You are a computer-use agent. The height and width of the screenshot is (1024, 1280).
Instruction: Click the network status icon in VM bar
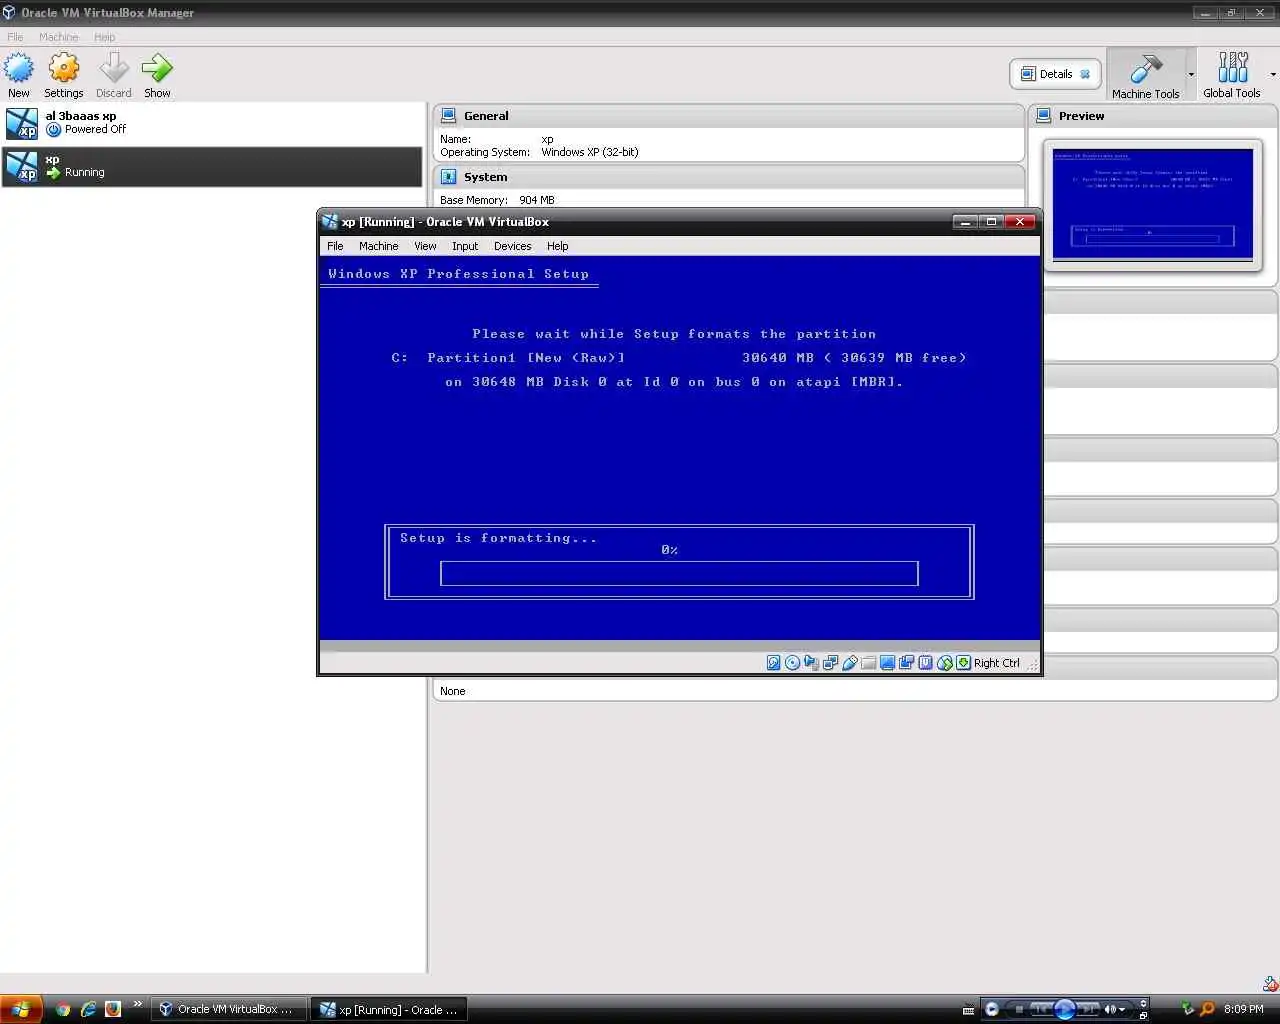pos(830,663)
